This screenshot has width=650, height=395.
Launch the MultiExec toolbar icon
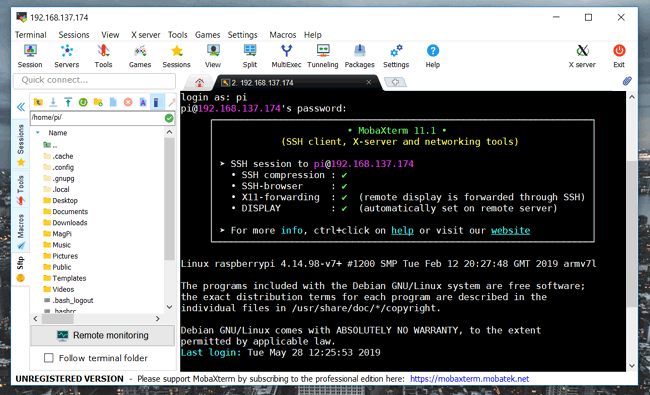tap(286, 56)
